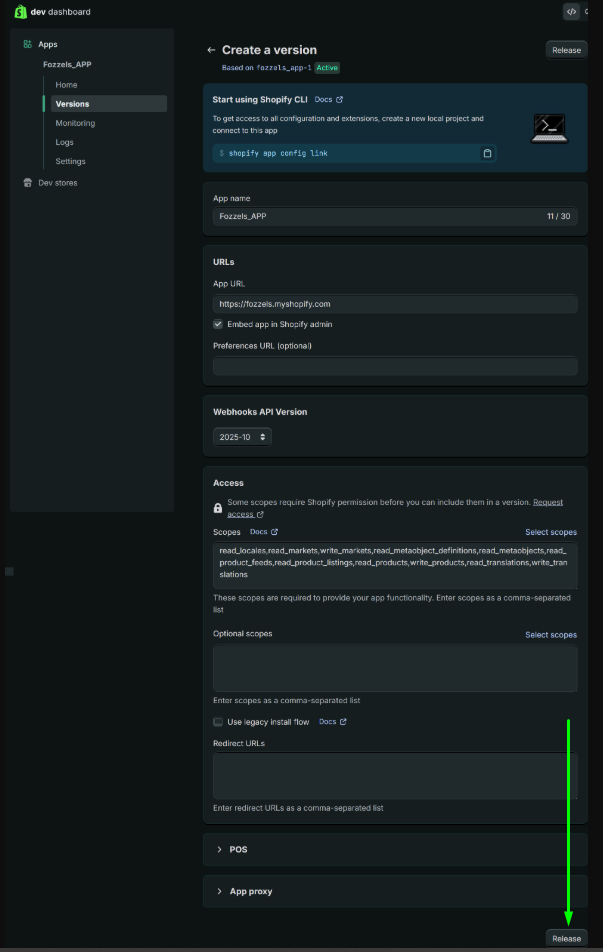Click the lock icon in Access section

tap(218, 508)
